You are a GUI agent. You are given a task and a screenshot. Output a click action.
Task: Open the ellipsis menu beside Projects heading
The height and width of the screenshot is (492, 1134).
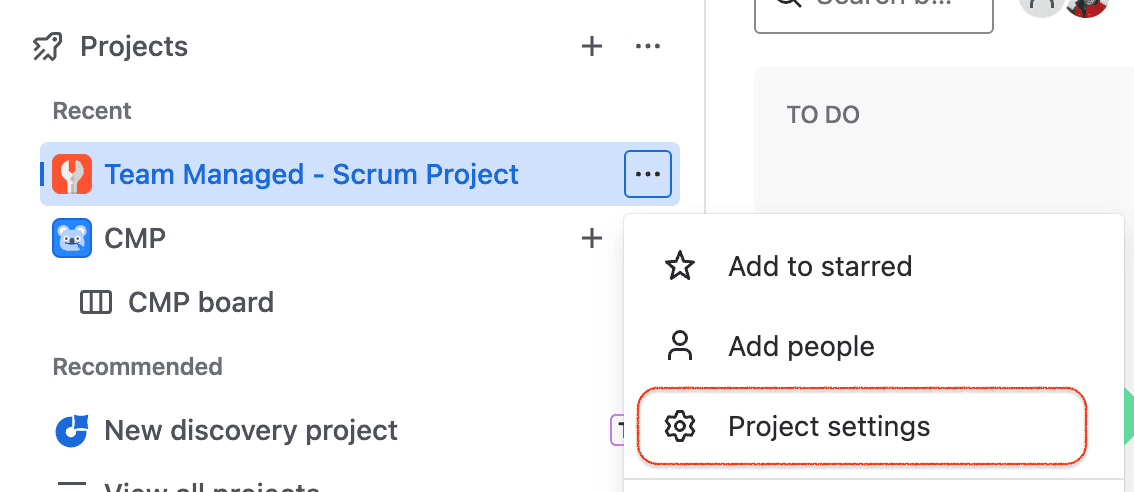648,46
